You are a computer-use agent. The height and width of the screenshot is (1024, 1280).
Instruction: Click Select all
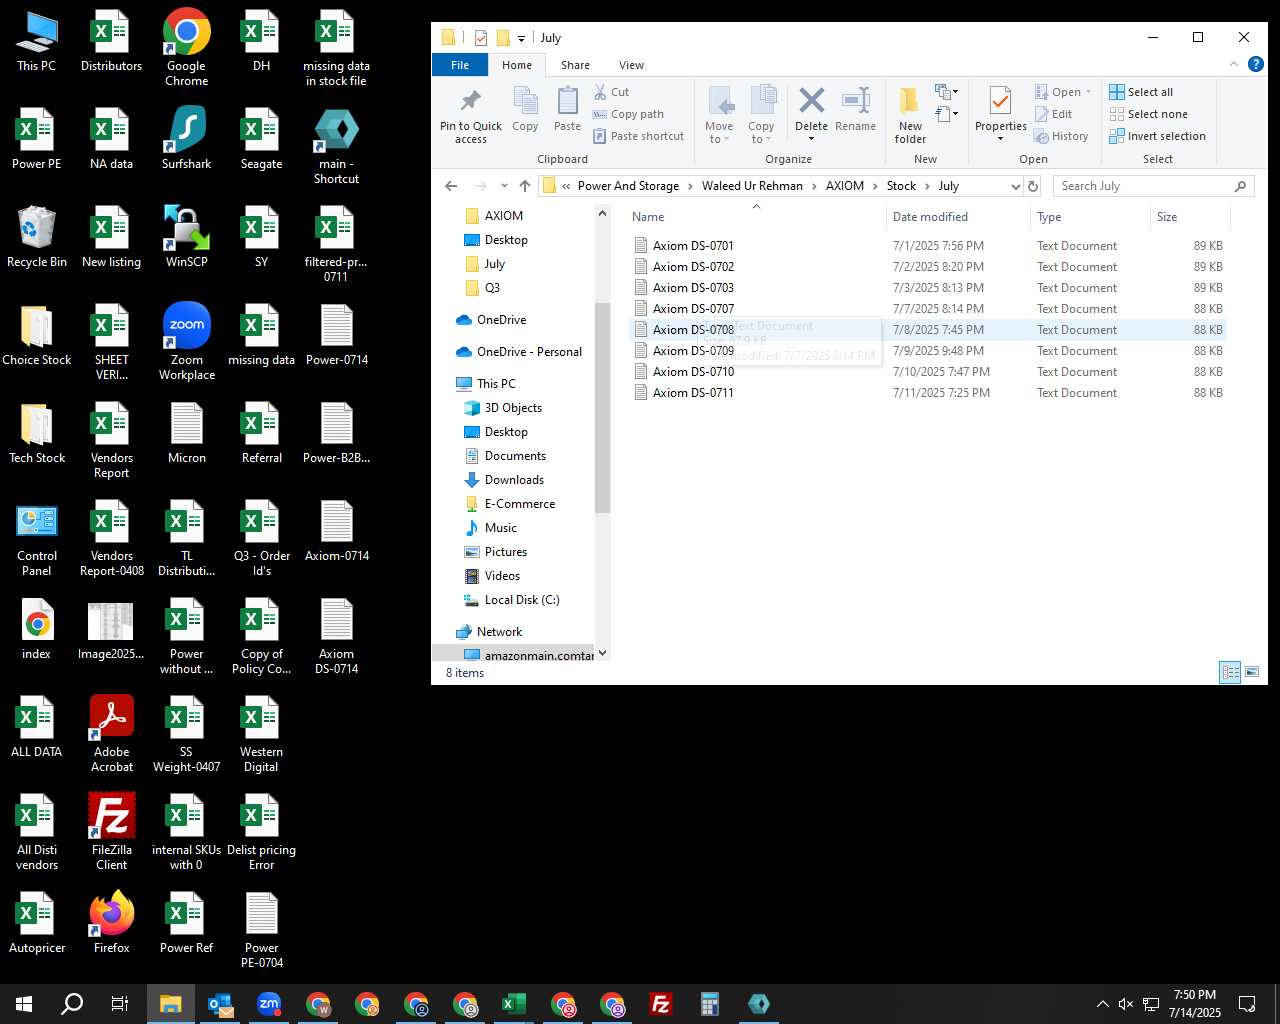tap(1141, 92)
